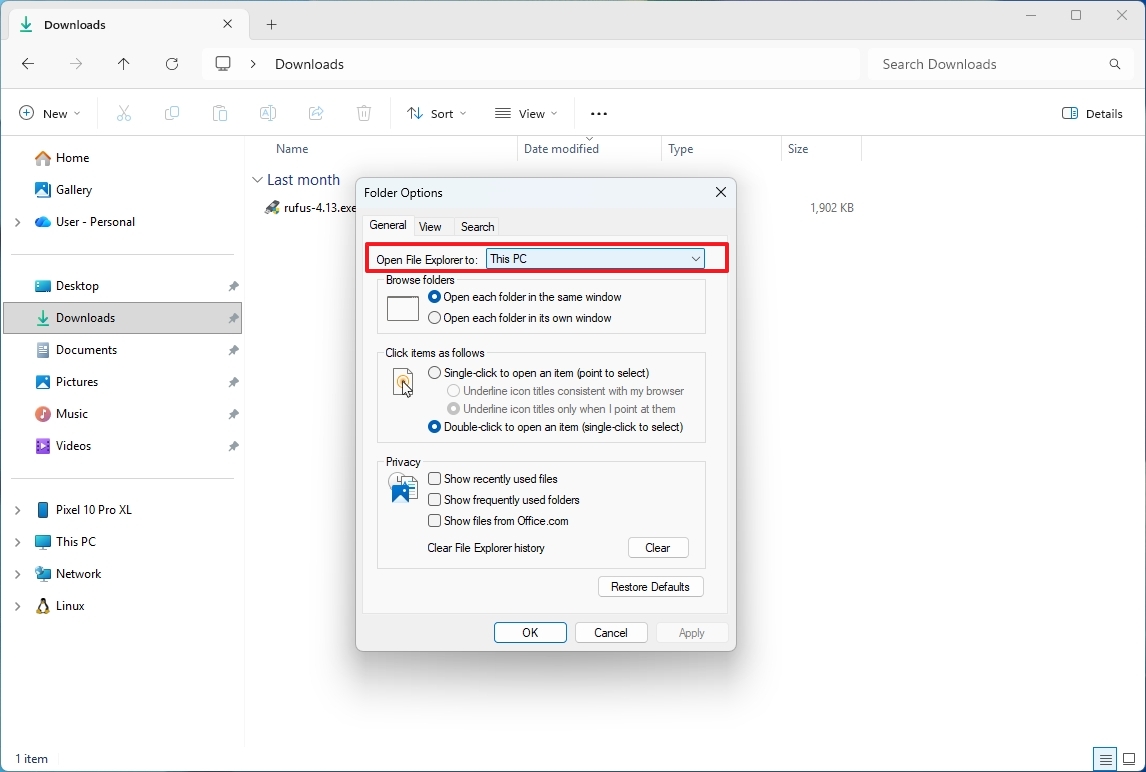Click the Delete icon

pos(364,113)
